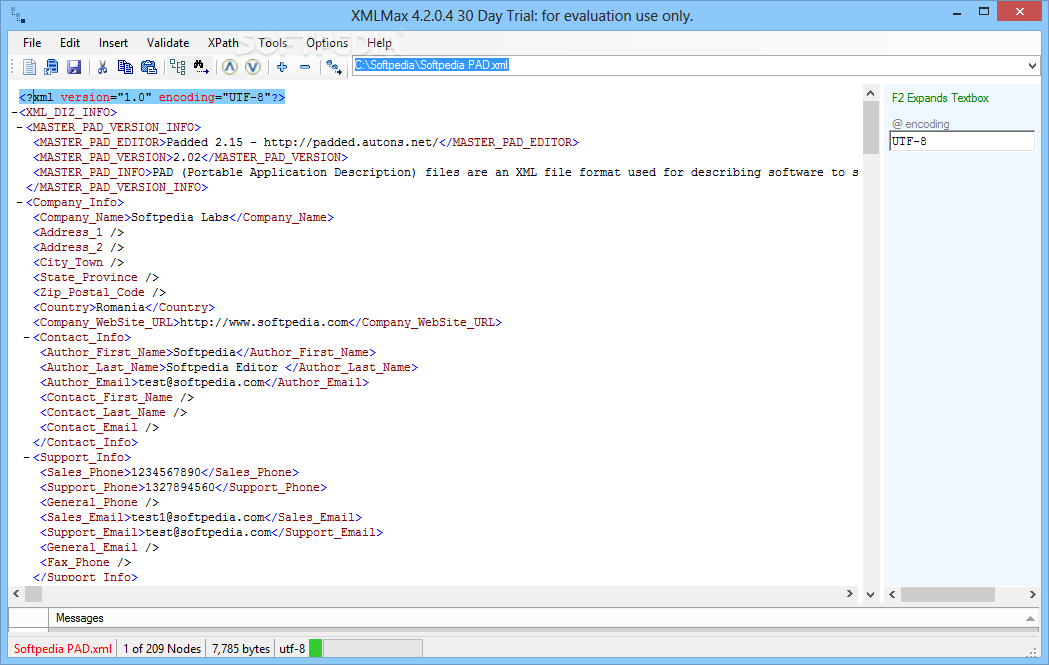Click the encoding UTF-8 text field
This screenshot has width=1049, height=665.
961,141
